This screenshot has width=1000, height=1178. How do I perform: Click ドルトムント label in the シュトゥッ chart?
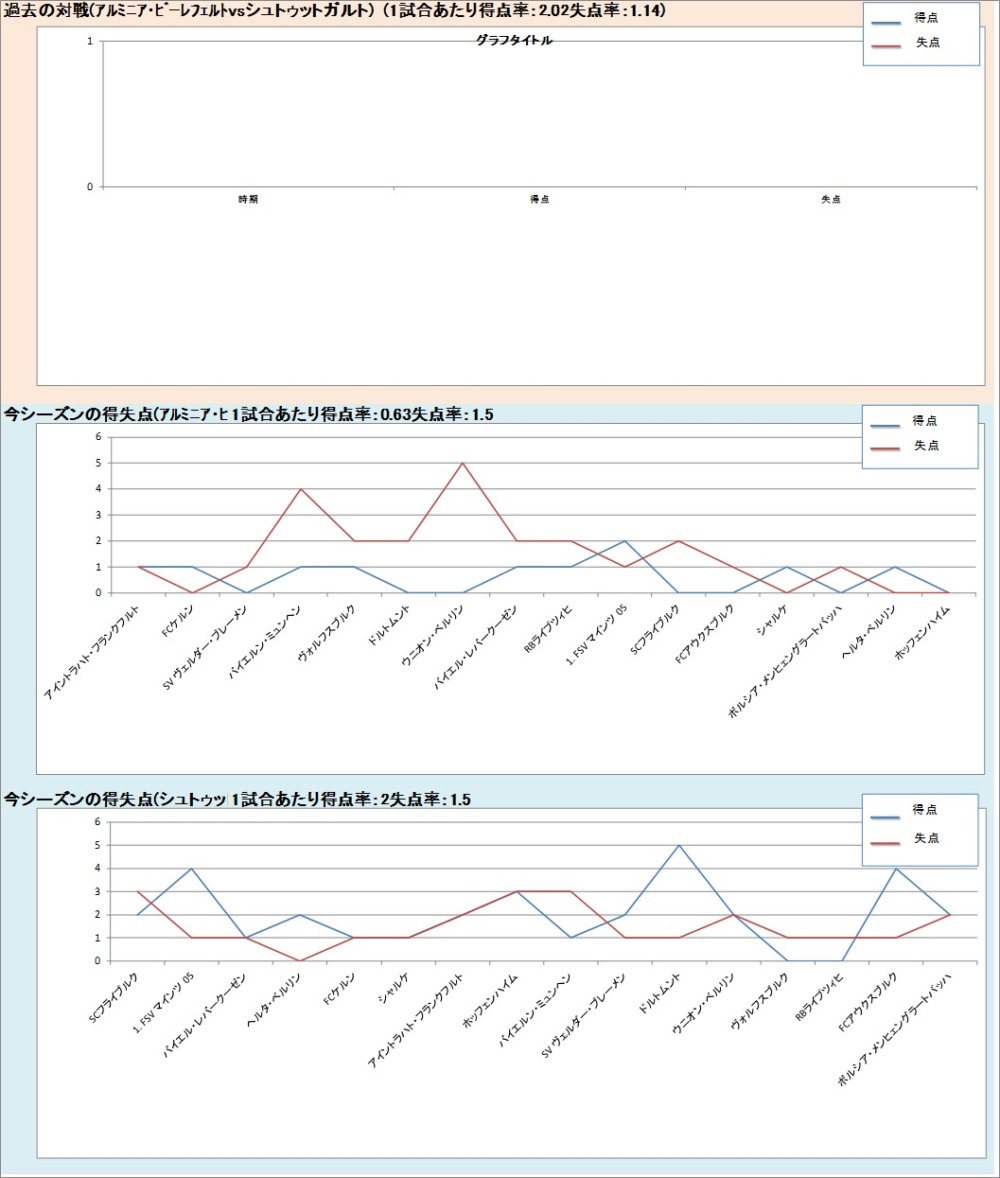(x=660, y=993)
